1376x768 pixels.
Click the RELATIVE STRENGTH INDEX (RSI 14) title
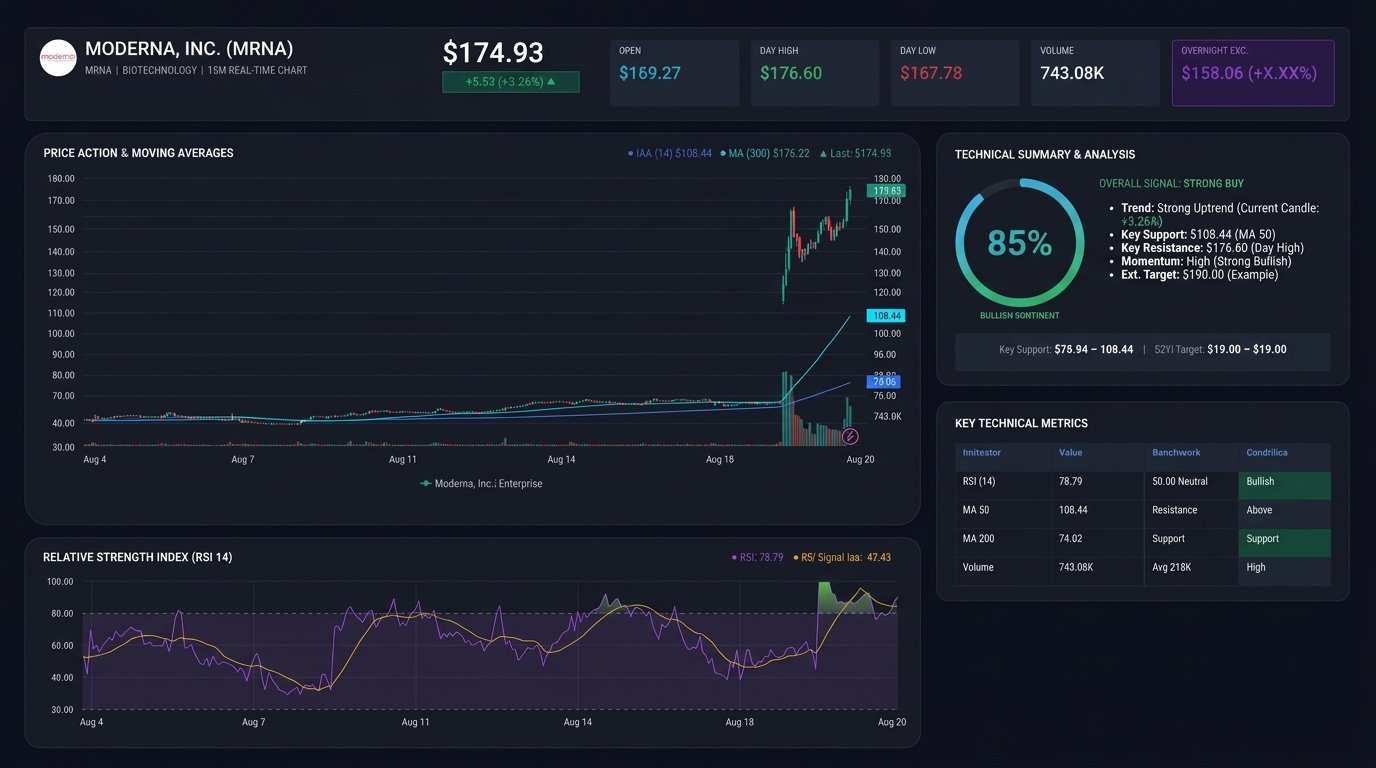[x=138, y=557]
